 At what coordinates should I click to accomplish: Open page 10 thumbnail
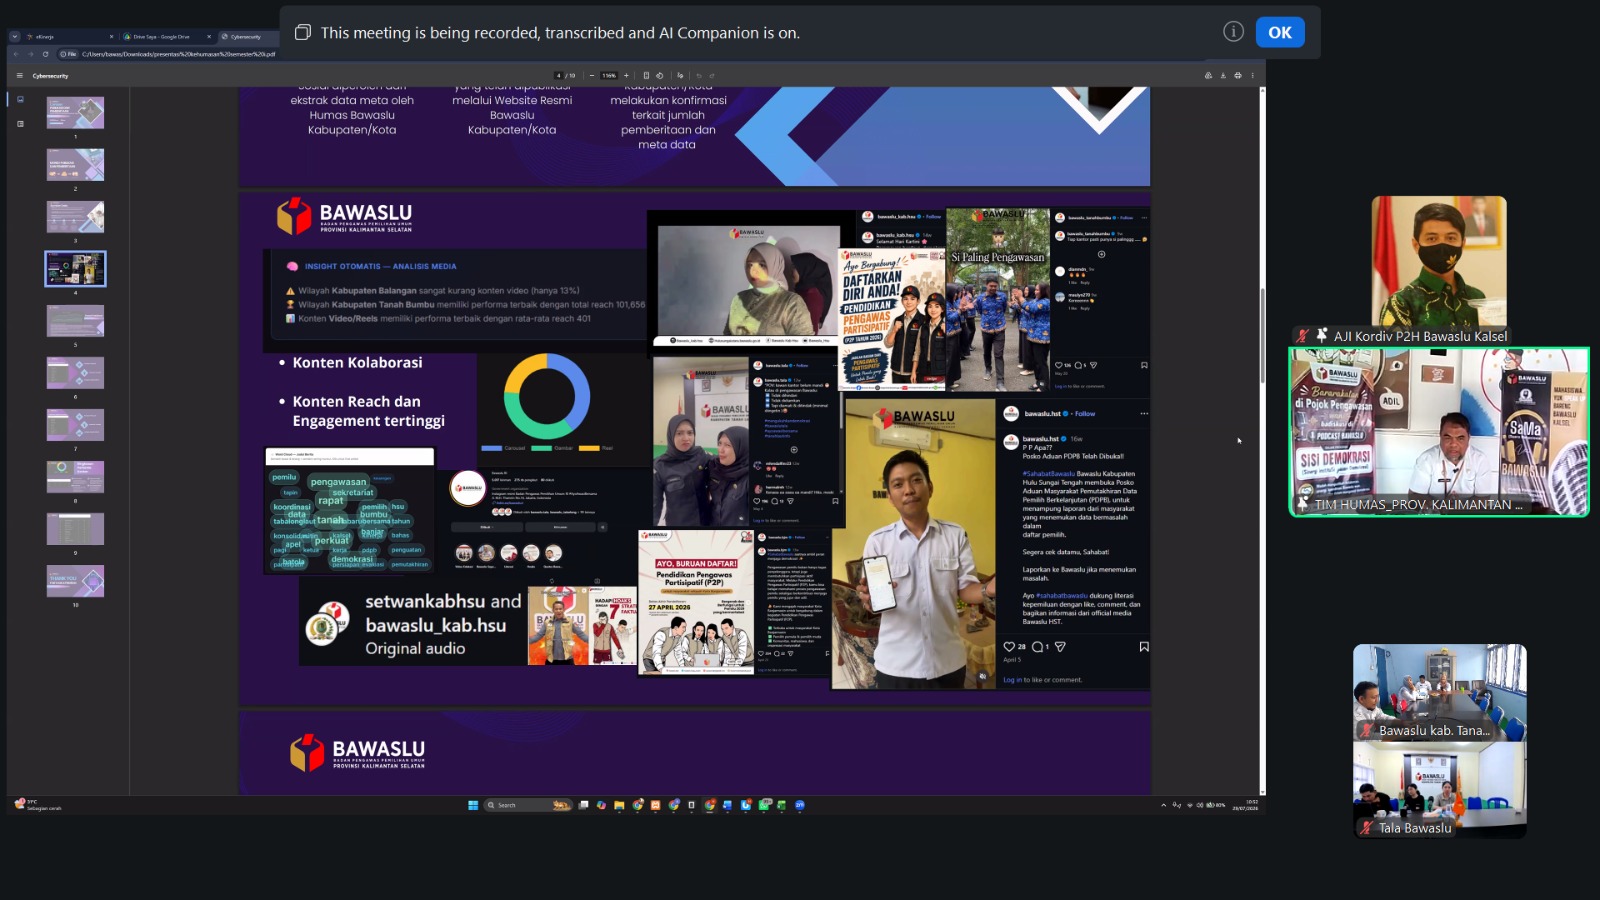tap(75, 581)
